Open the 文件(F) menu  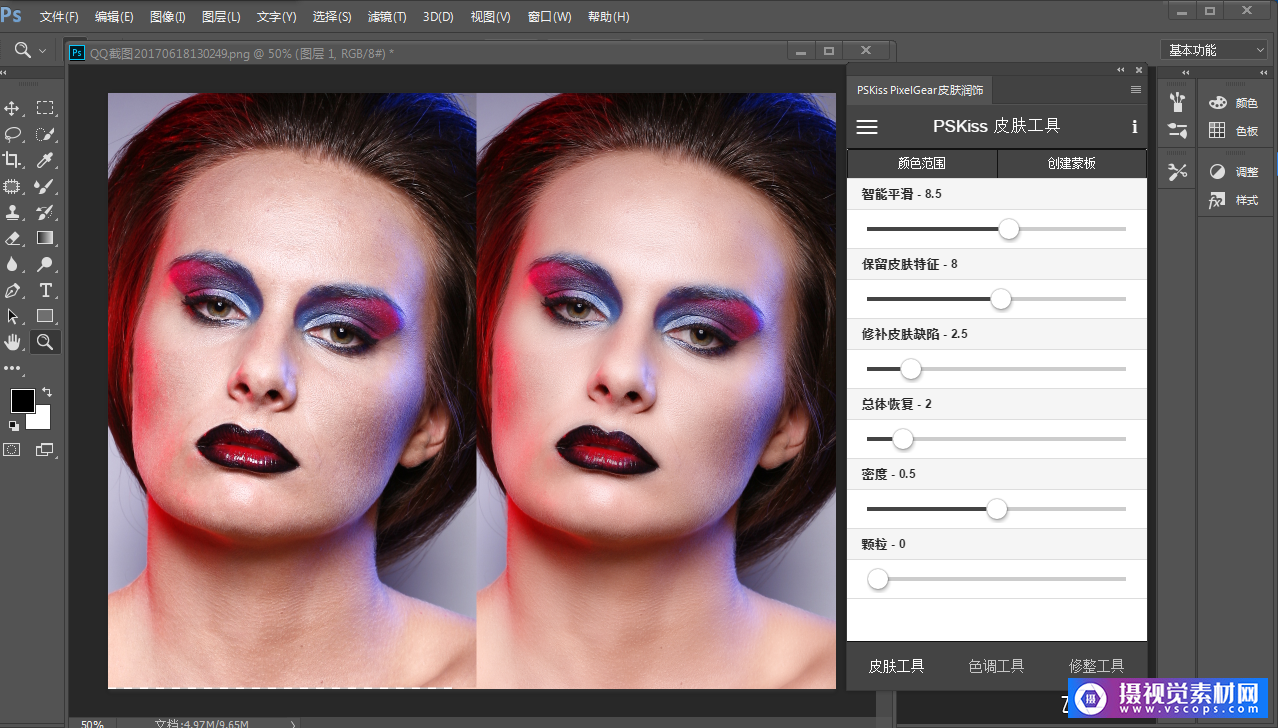59,17
